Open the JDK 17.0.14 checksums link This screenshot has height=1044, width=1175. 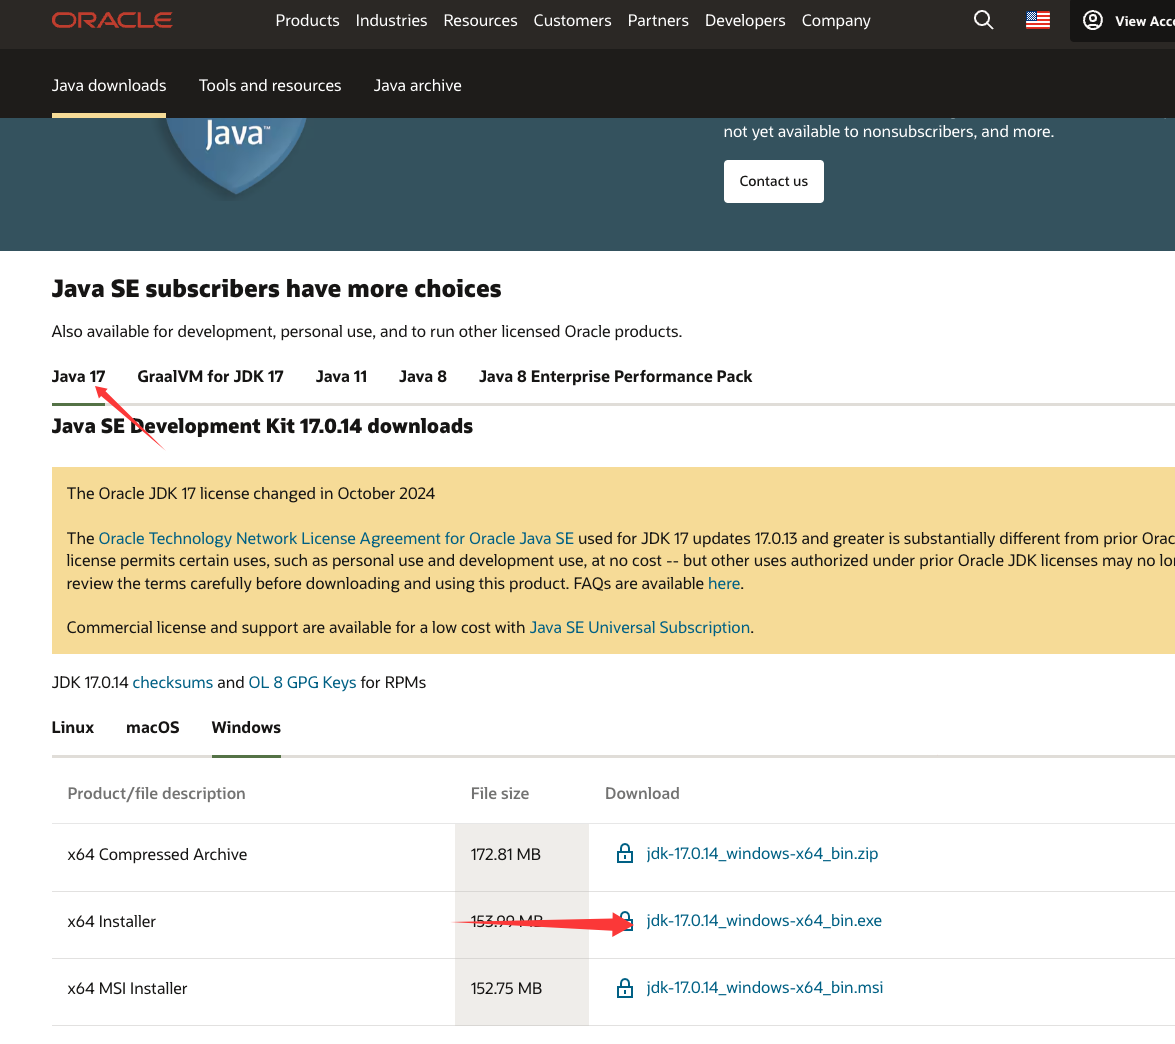(173, 683)
